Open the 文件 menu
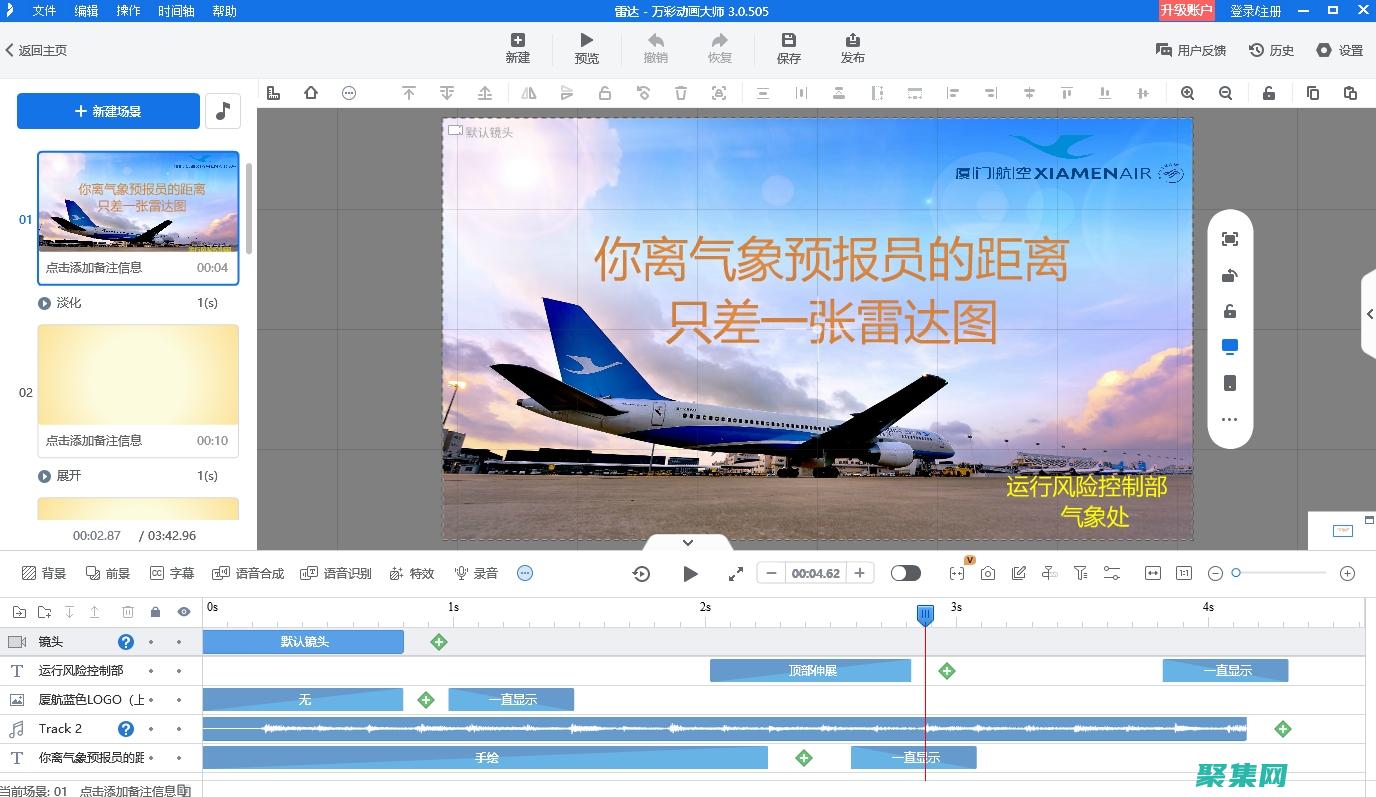 click(43, 11)
